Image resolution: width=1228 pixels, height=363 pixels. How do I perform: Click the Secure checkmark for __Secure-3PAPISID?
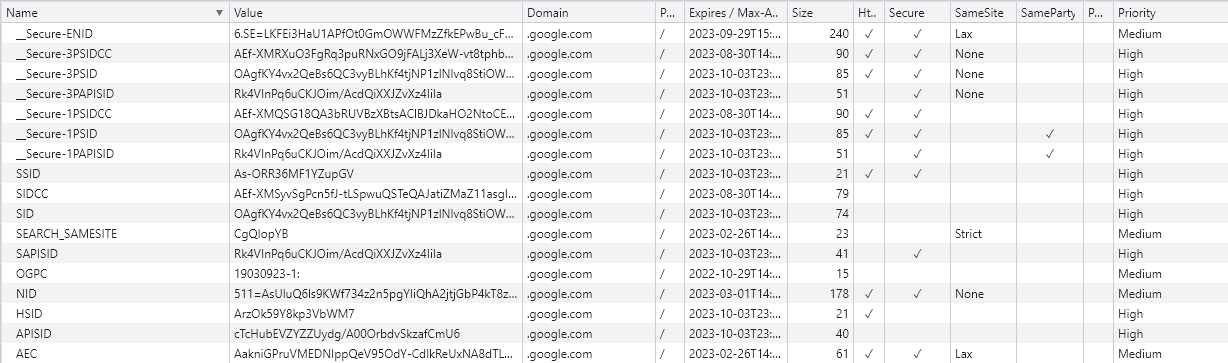click(917, 93)
